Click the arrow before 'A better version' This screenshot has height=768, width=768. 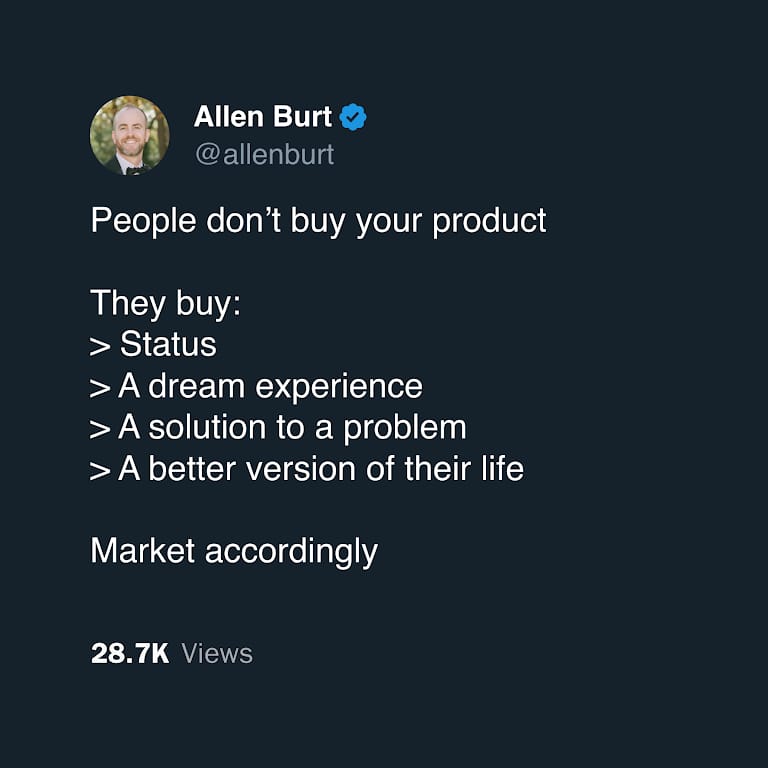[x=100, y=471]
